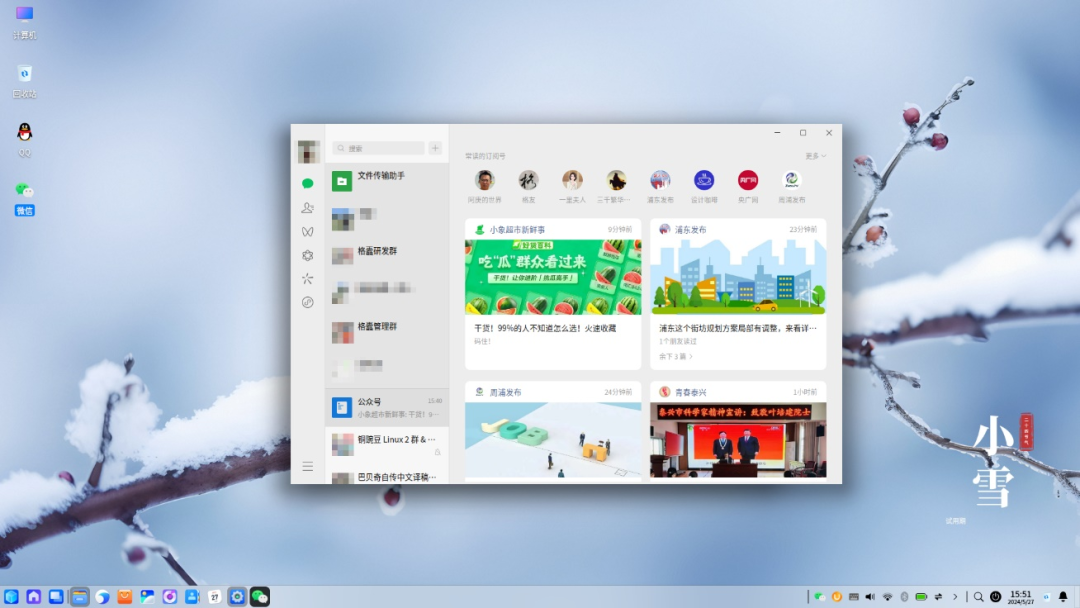Screen dimensions: 1080x608
Task: Open the hamburger settings menu in WeChat sidebar
Action: pyautogui.click(x=307, y=466)
